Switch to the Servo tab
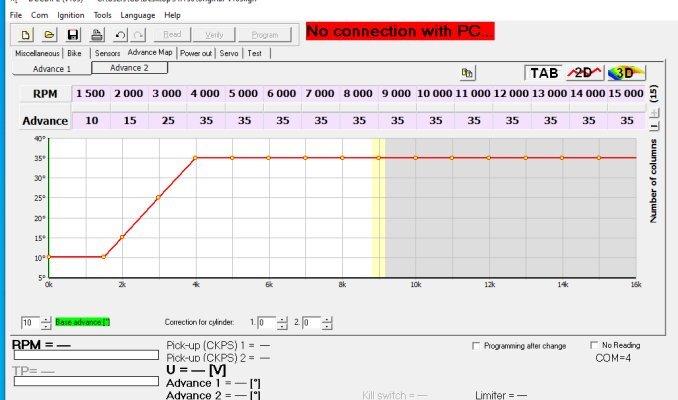The image size is (678, 400). pyautogui.click(x=229, y=53)
